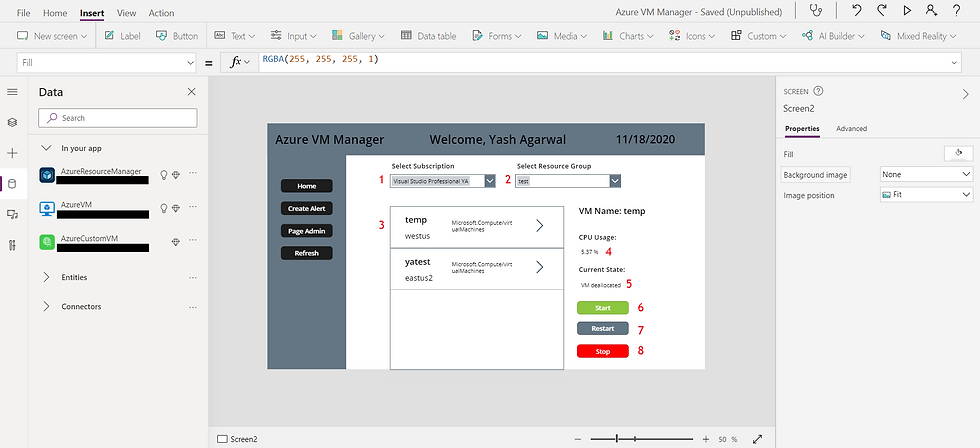Open the Image position Fit dropdown

pyautogui.click(x=926, y=195)
